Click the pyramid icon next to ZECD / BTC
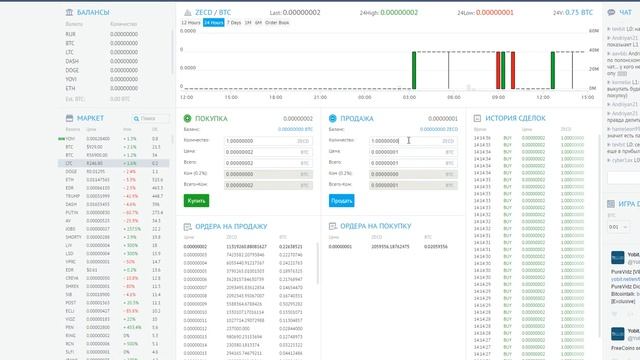This screenshot has height=360, width=640. (187, 13)
